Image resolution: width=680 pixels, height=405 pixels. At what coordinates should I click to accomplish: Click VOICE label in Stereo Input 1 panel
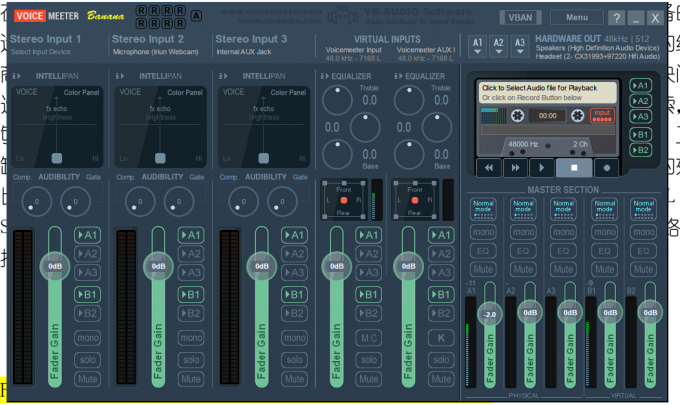26,92
